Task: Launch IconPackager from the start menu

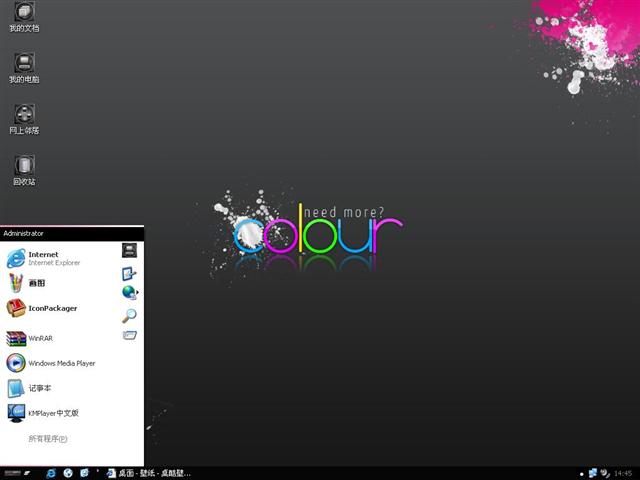Action: tap(42, 308)
